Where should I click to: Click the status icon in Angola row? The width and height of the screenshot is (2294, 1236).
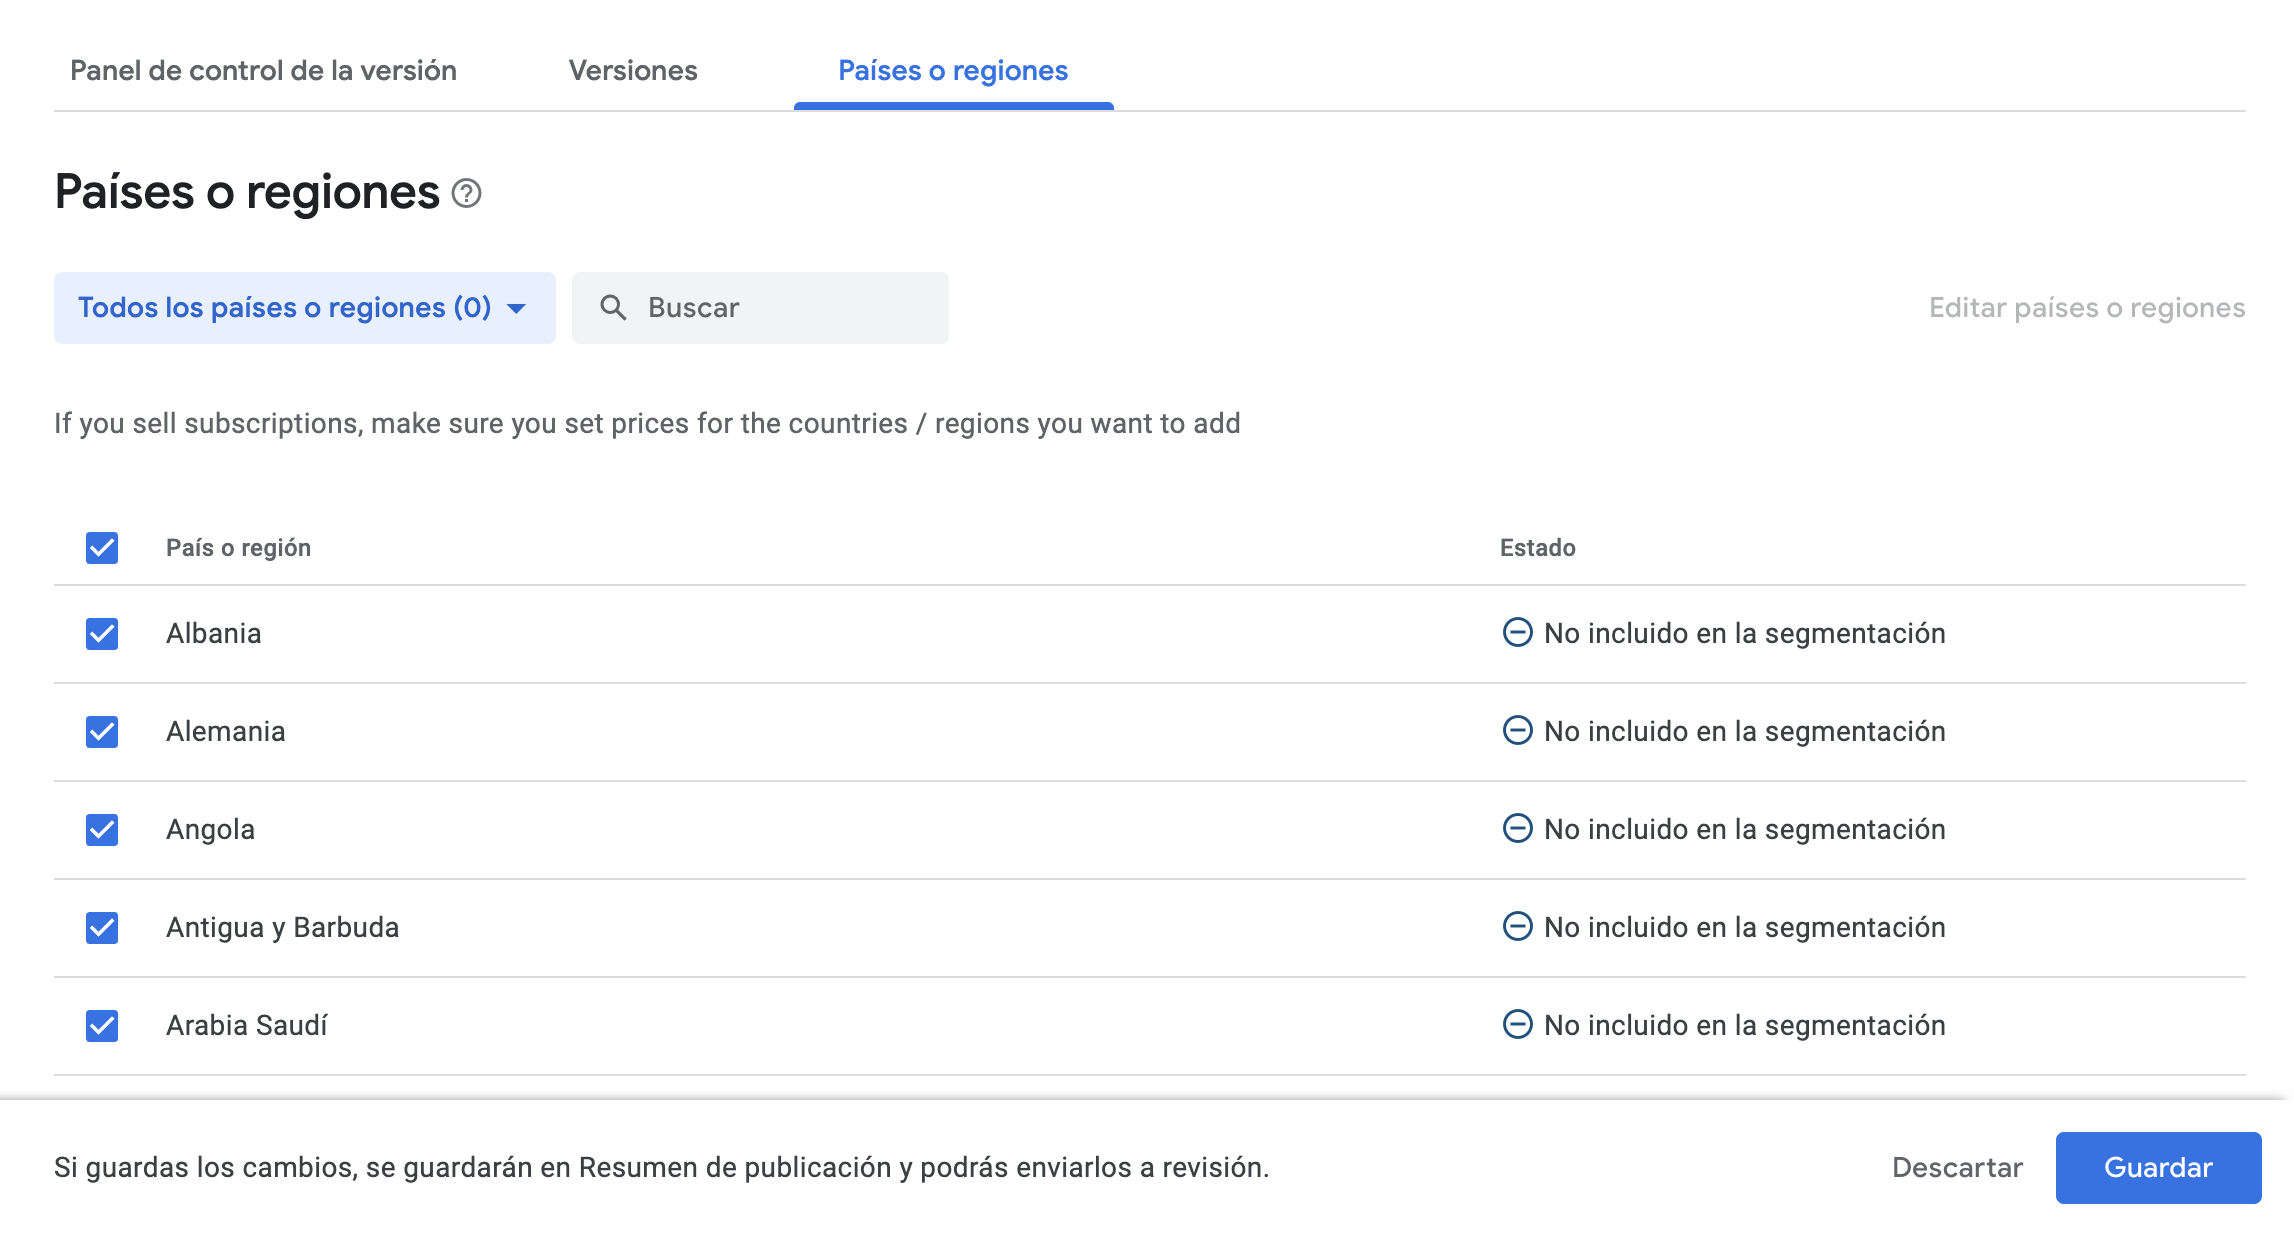tap(1517, 828)
